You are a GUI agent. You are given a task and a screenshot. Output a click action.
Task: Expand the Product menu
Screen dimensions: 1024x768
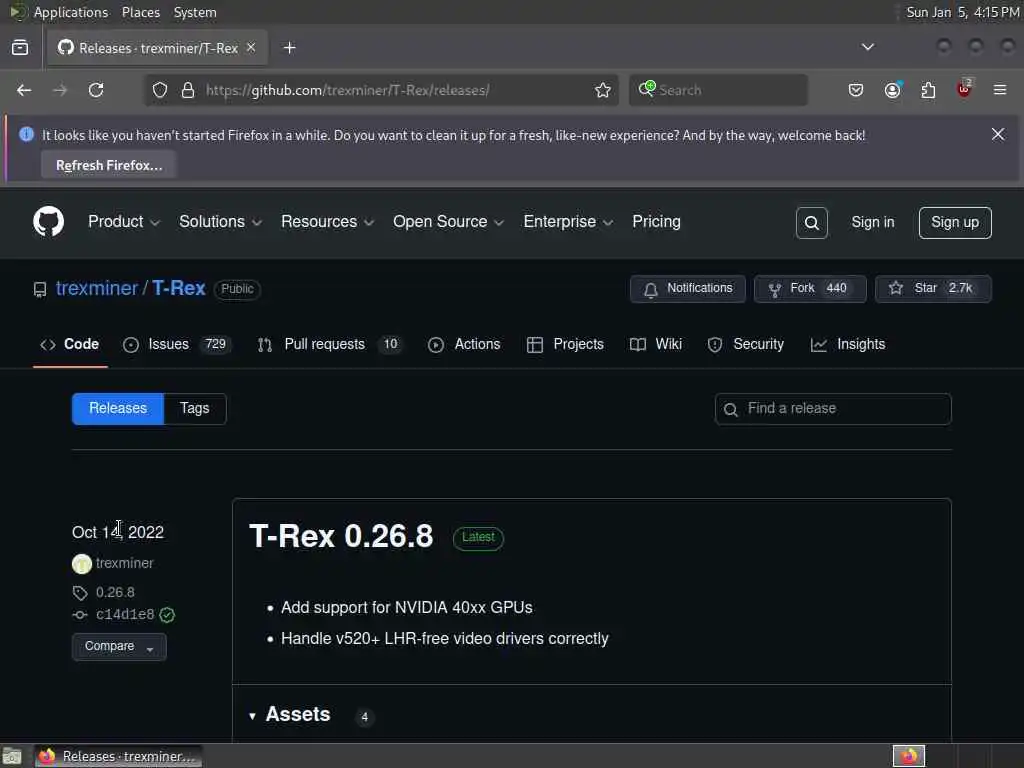(123, 222)
